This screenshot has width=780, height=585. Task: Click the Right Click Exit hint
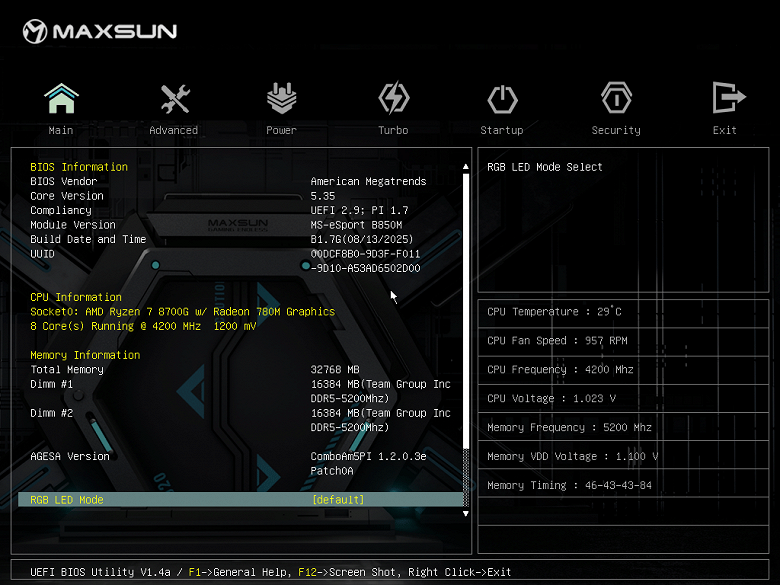click(x=459, y=572)
